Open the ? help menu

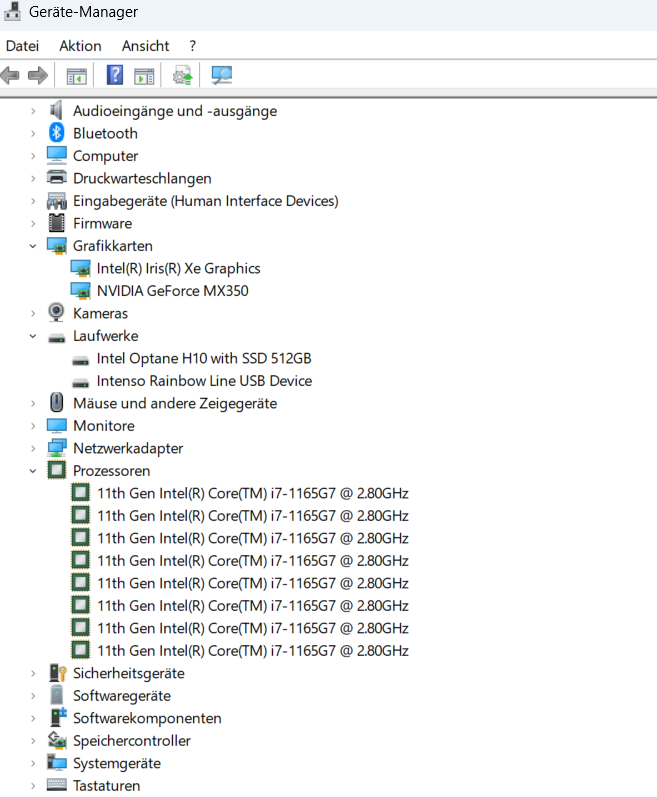coord(193,46)
